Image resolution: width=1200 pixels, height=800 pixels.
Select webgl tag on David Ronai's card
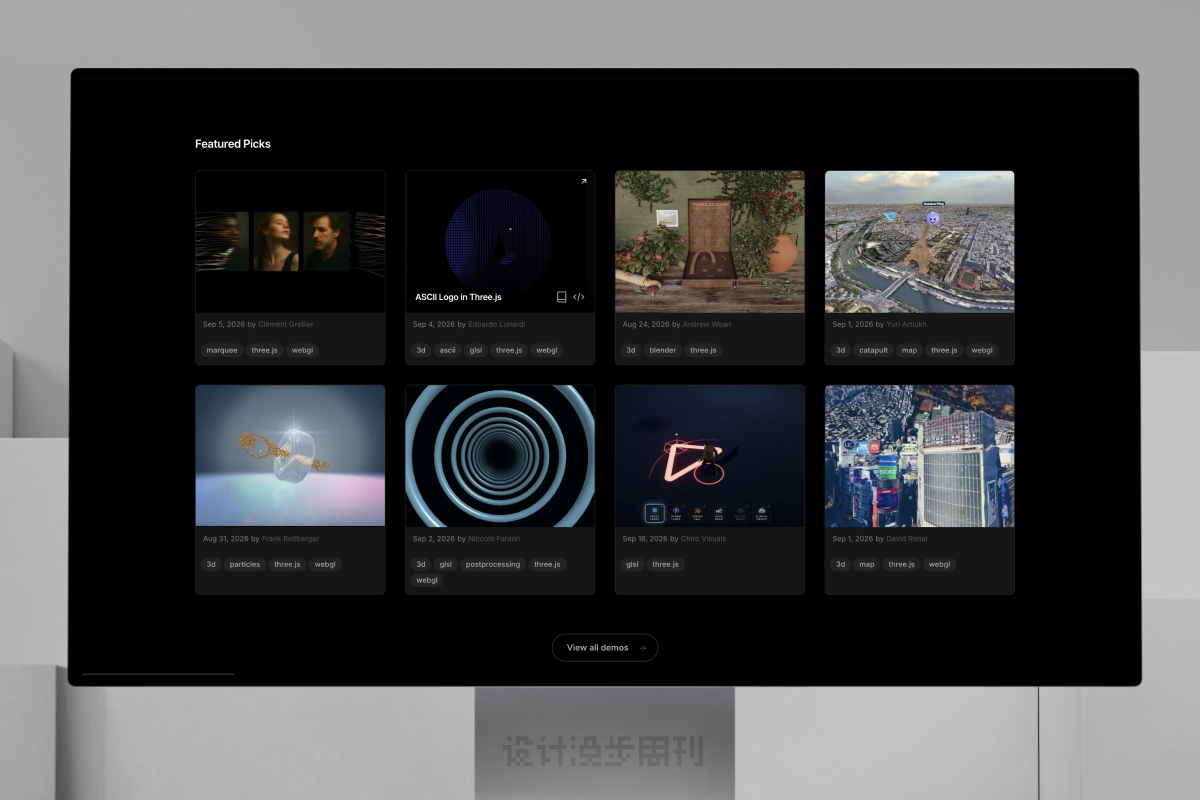(939, 564)
